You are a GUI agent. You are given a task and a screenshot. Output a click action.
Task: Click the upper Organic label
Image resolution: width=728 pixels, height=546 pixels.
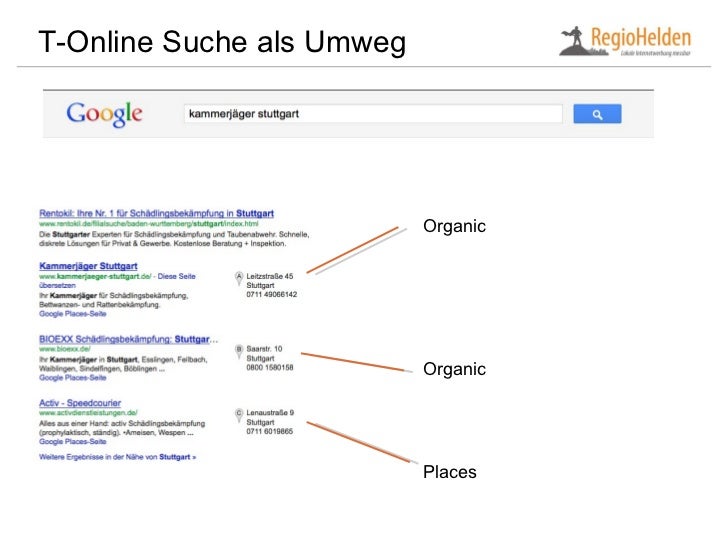pos(454,226)
